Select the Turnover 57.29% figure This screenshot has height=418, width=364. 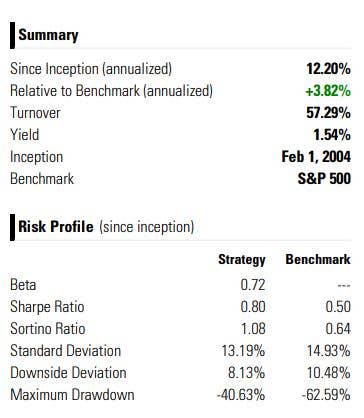pos(328,113)
